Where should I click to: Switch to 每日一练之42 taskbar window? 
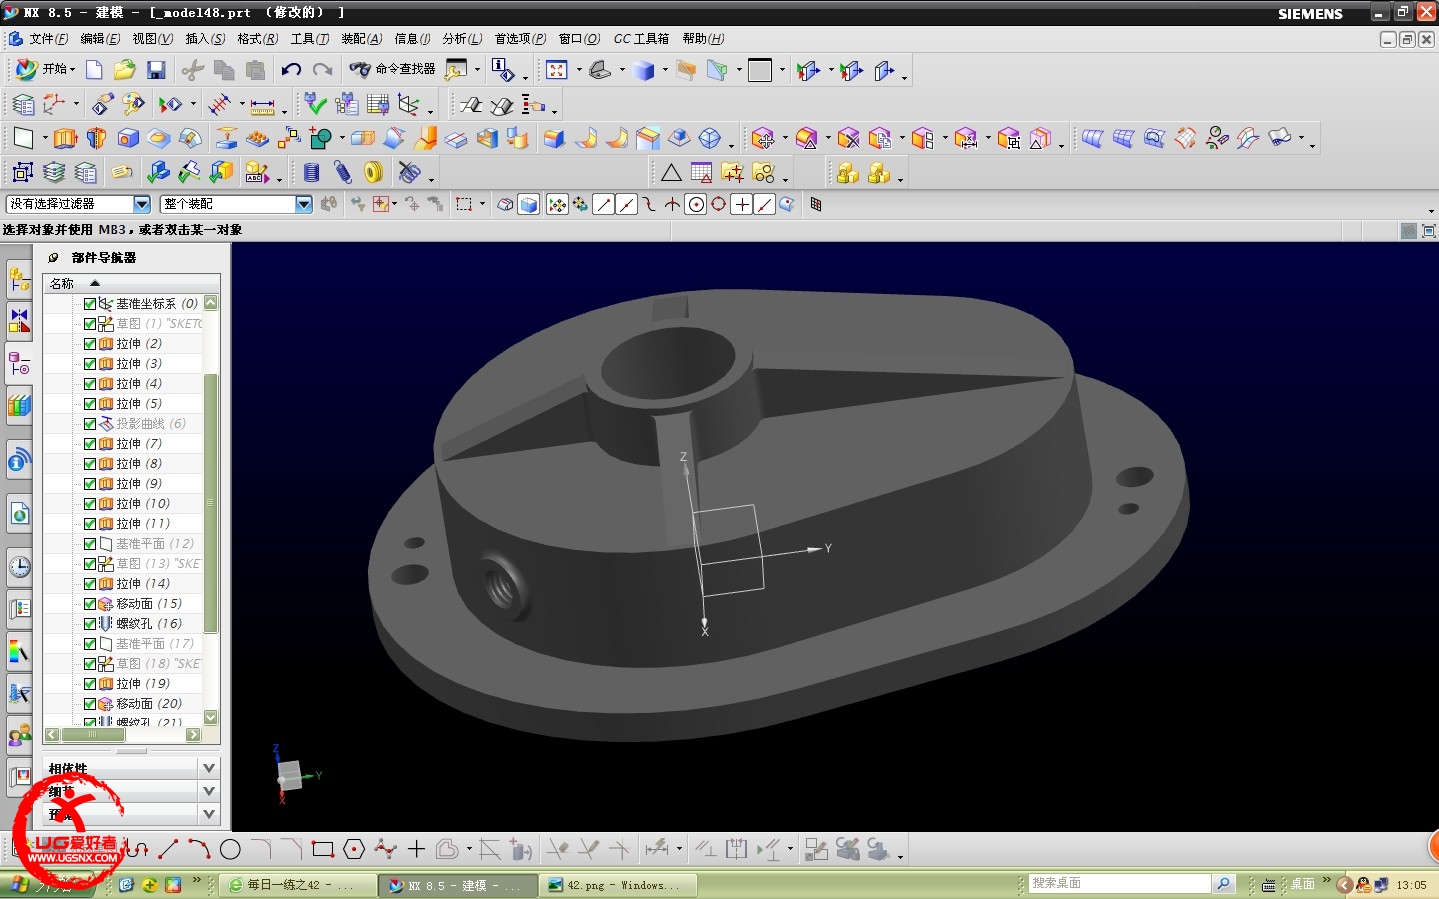click(297, 885)
